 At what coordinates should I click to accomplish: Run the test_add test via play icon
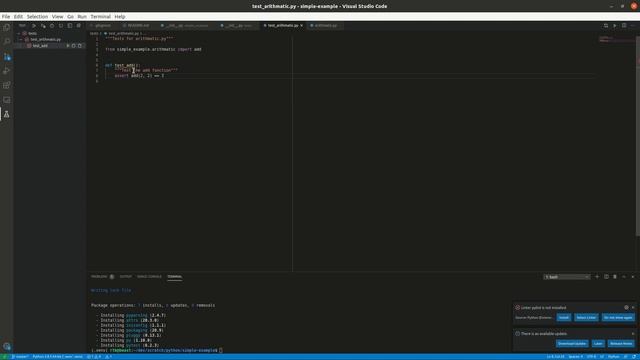[68, 46]
